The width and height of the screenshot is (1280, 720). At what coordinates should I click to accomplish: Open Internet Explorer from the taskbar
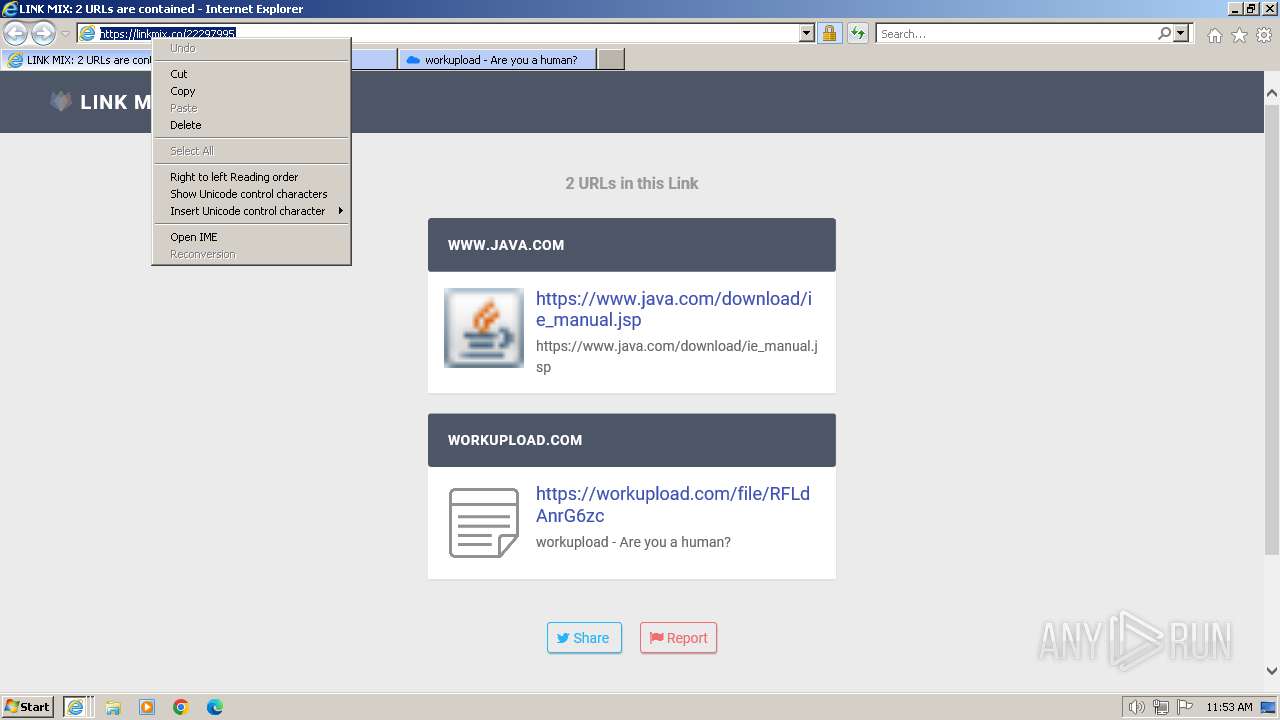(76, 707)
